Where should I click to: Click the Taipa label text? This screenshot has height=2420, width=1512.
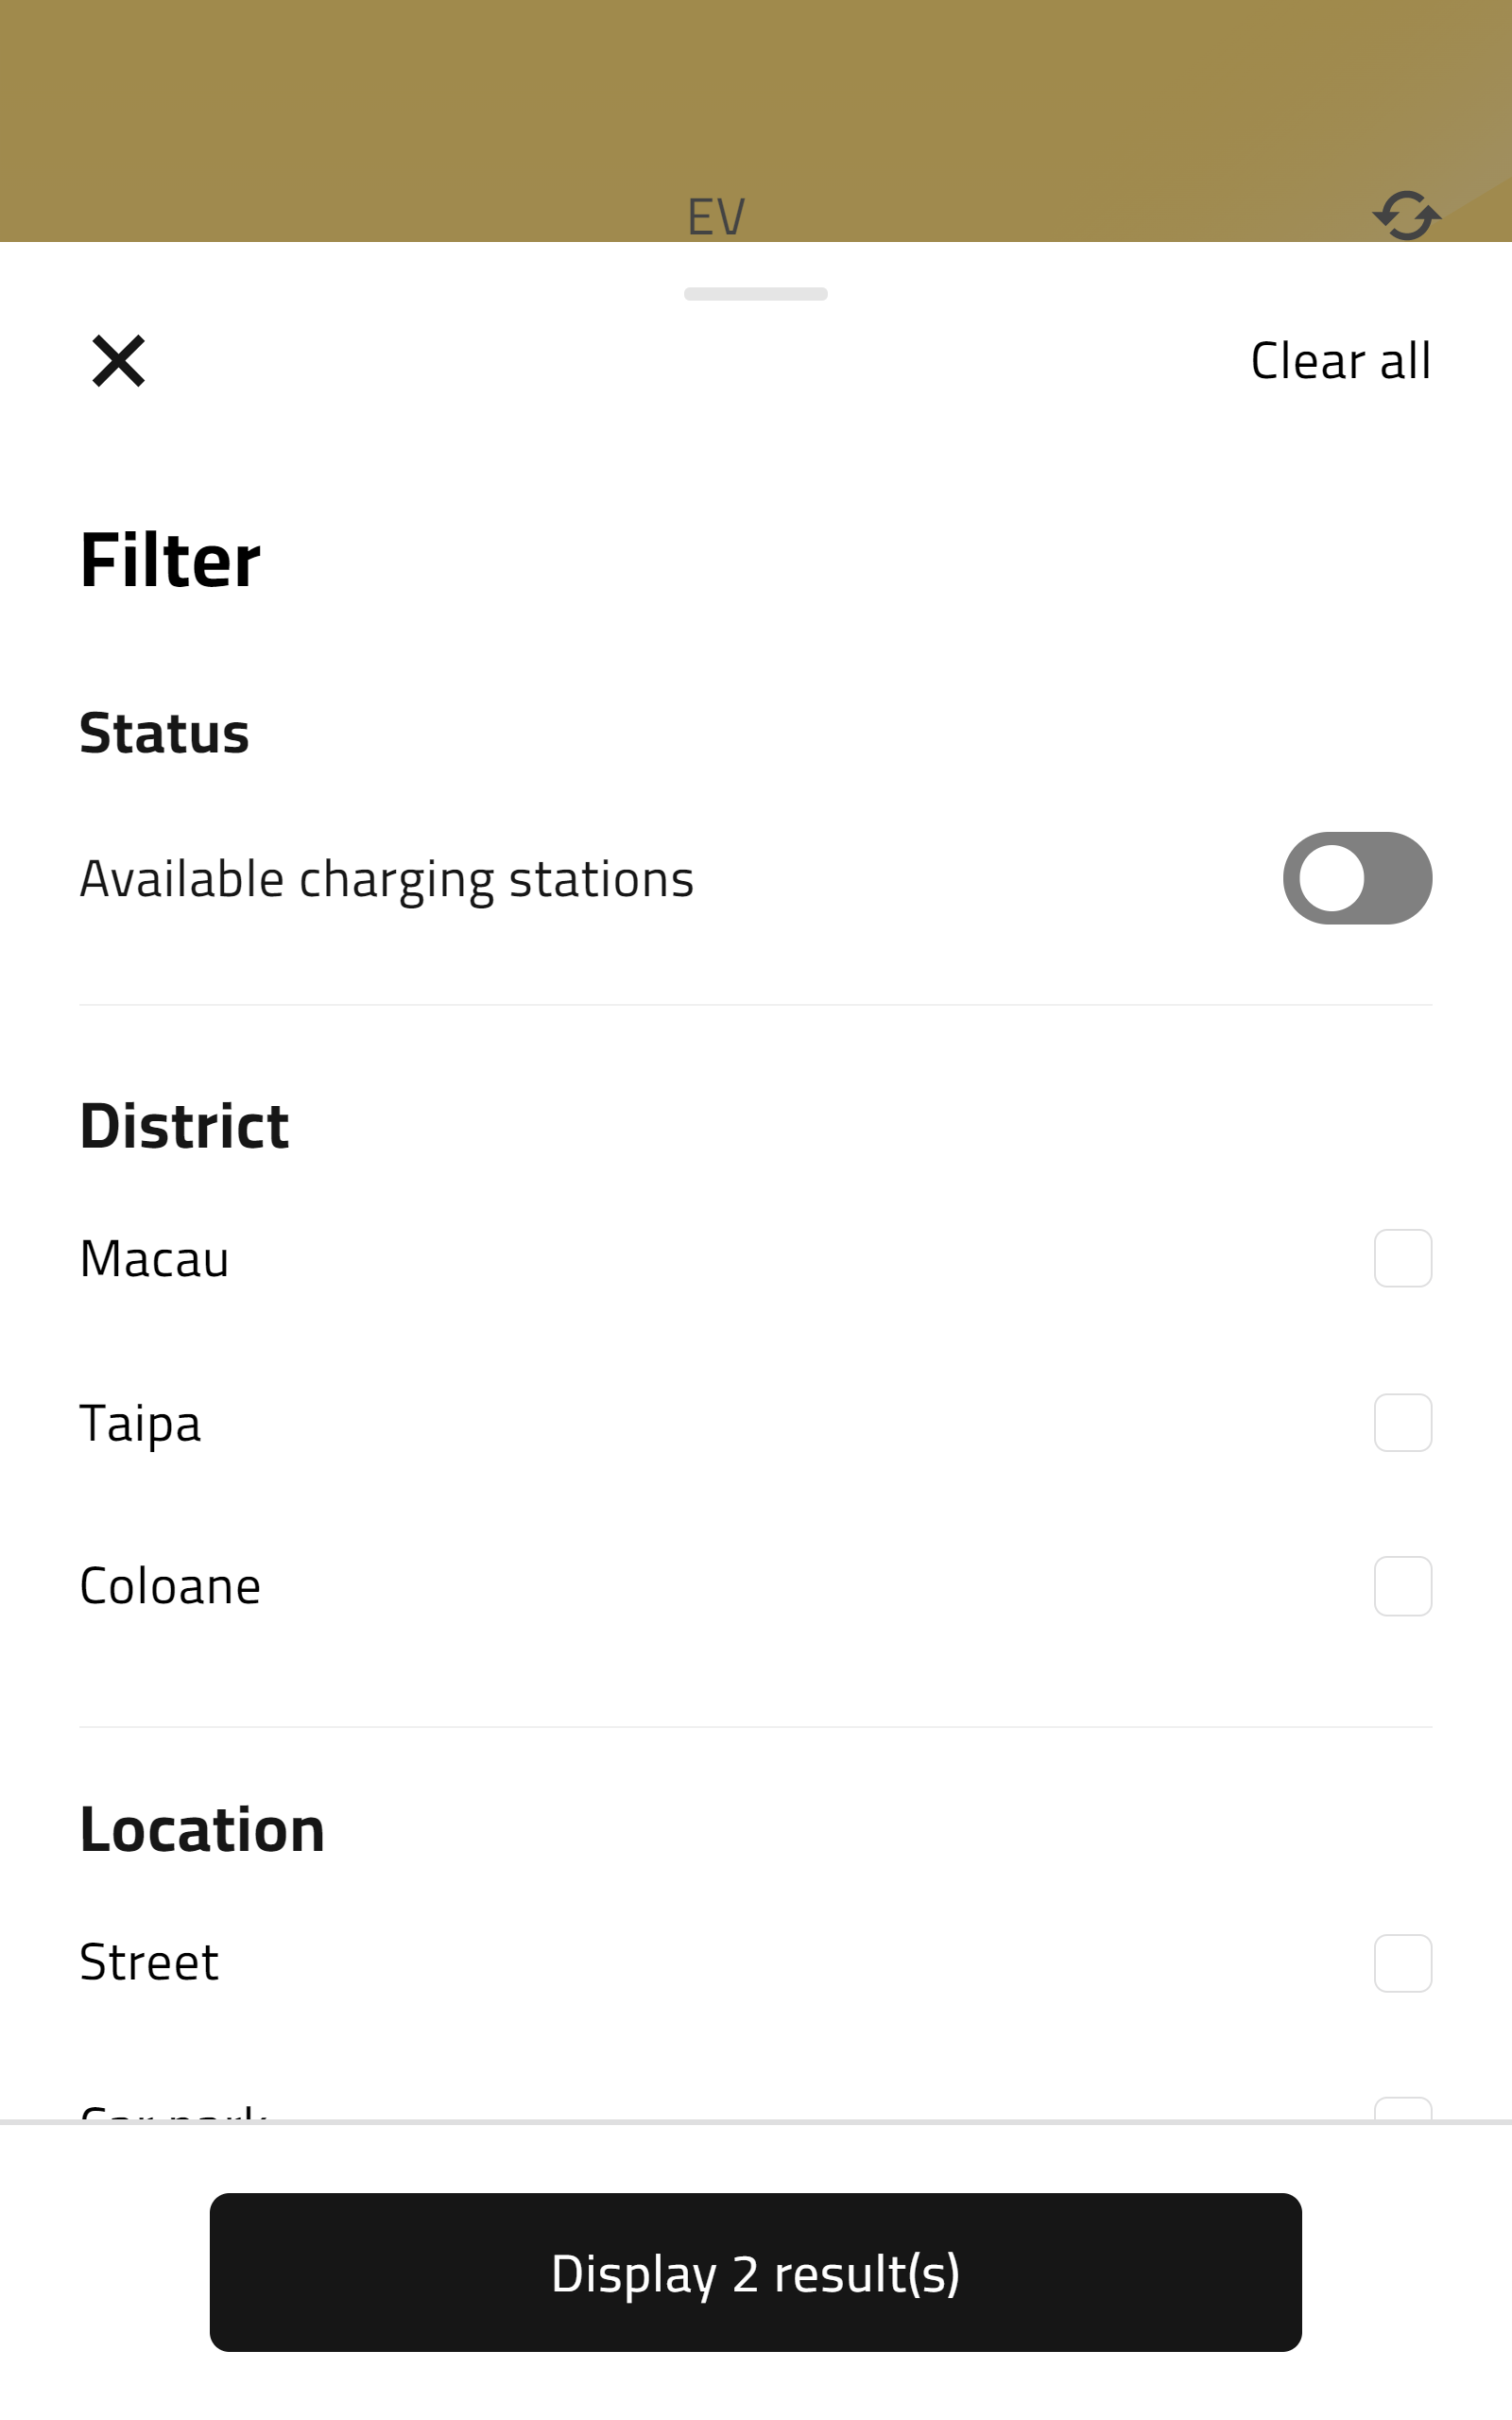141,1424
